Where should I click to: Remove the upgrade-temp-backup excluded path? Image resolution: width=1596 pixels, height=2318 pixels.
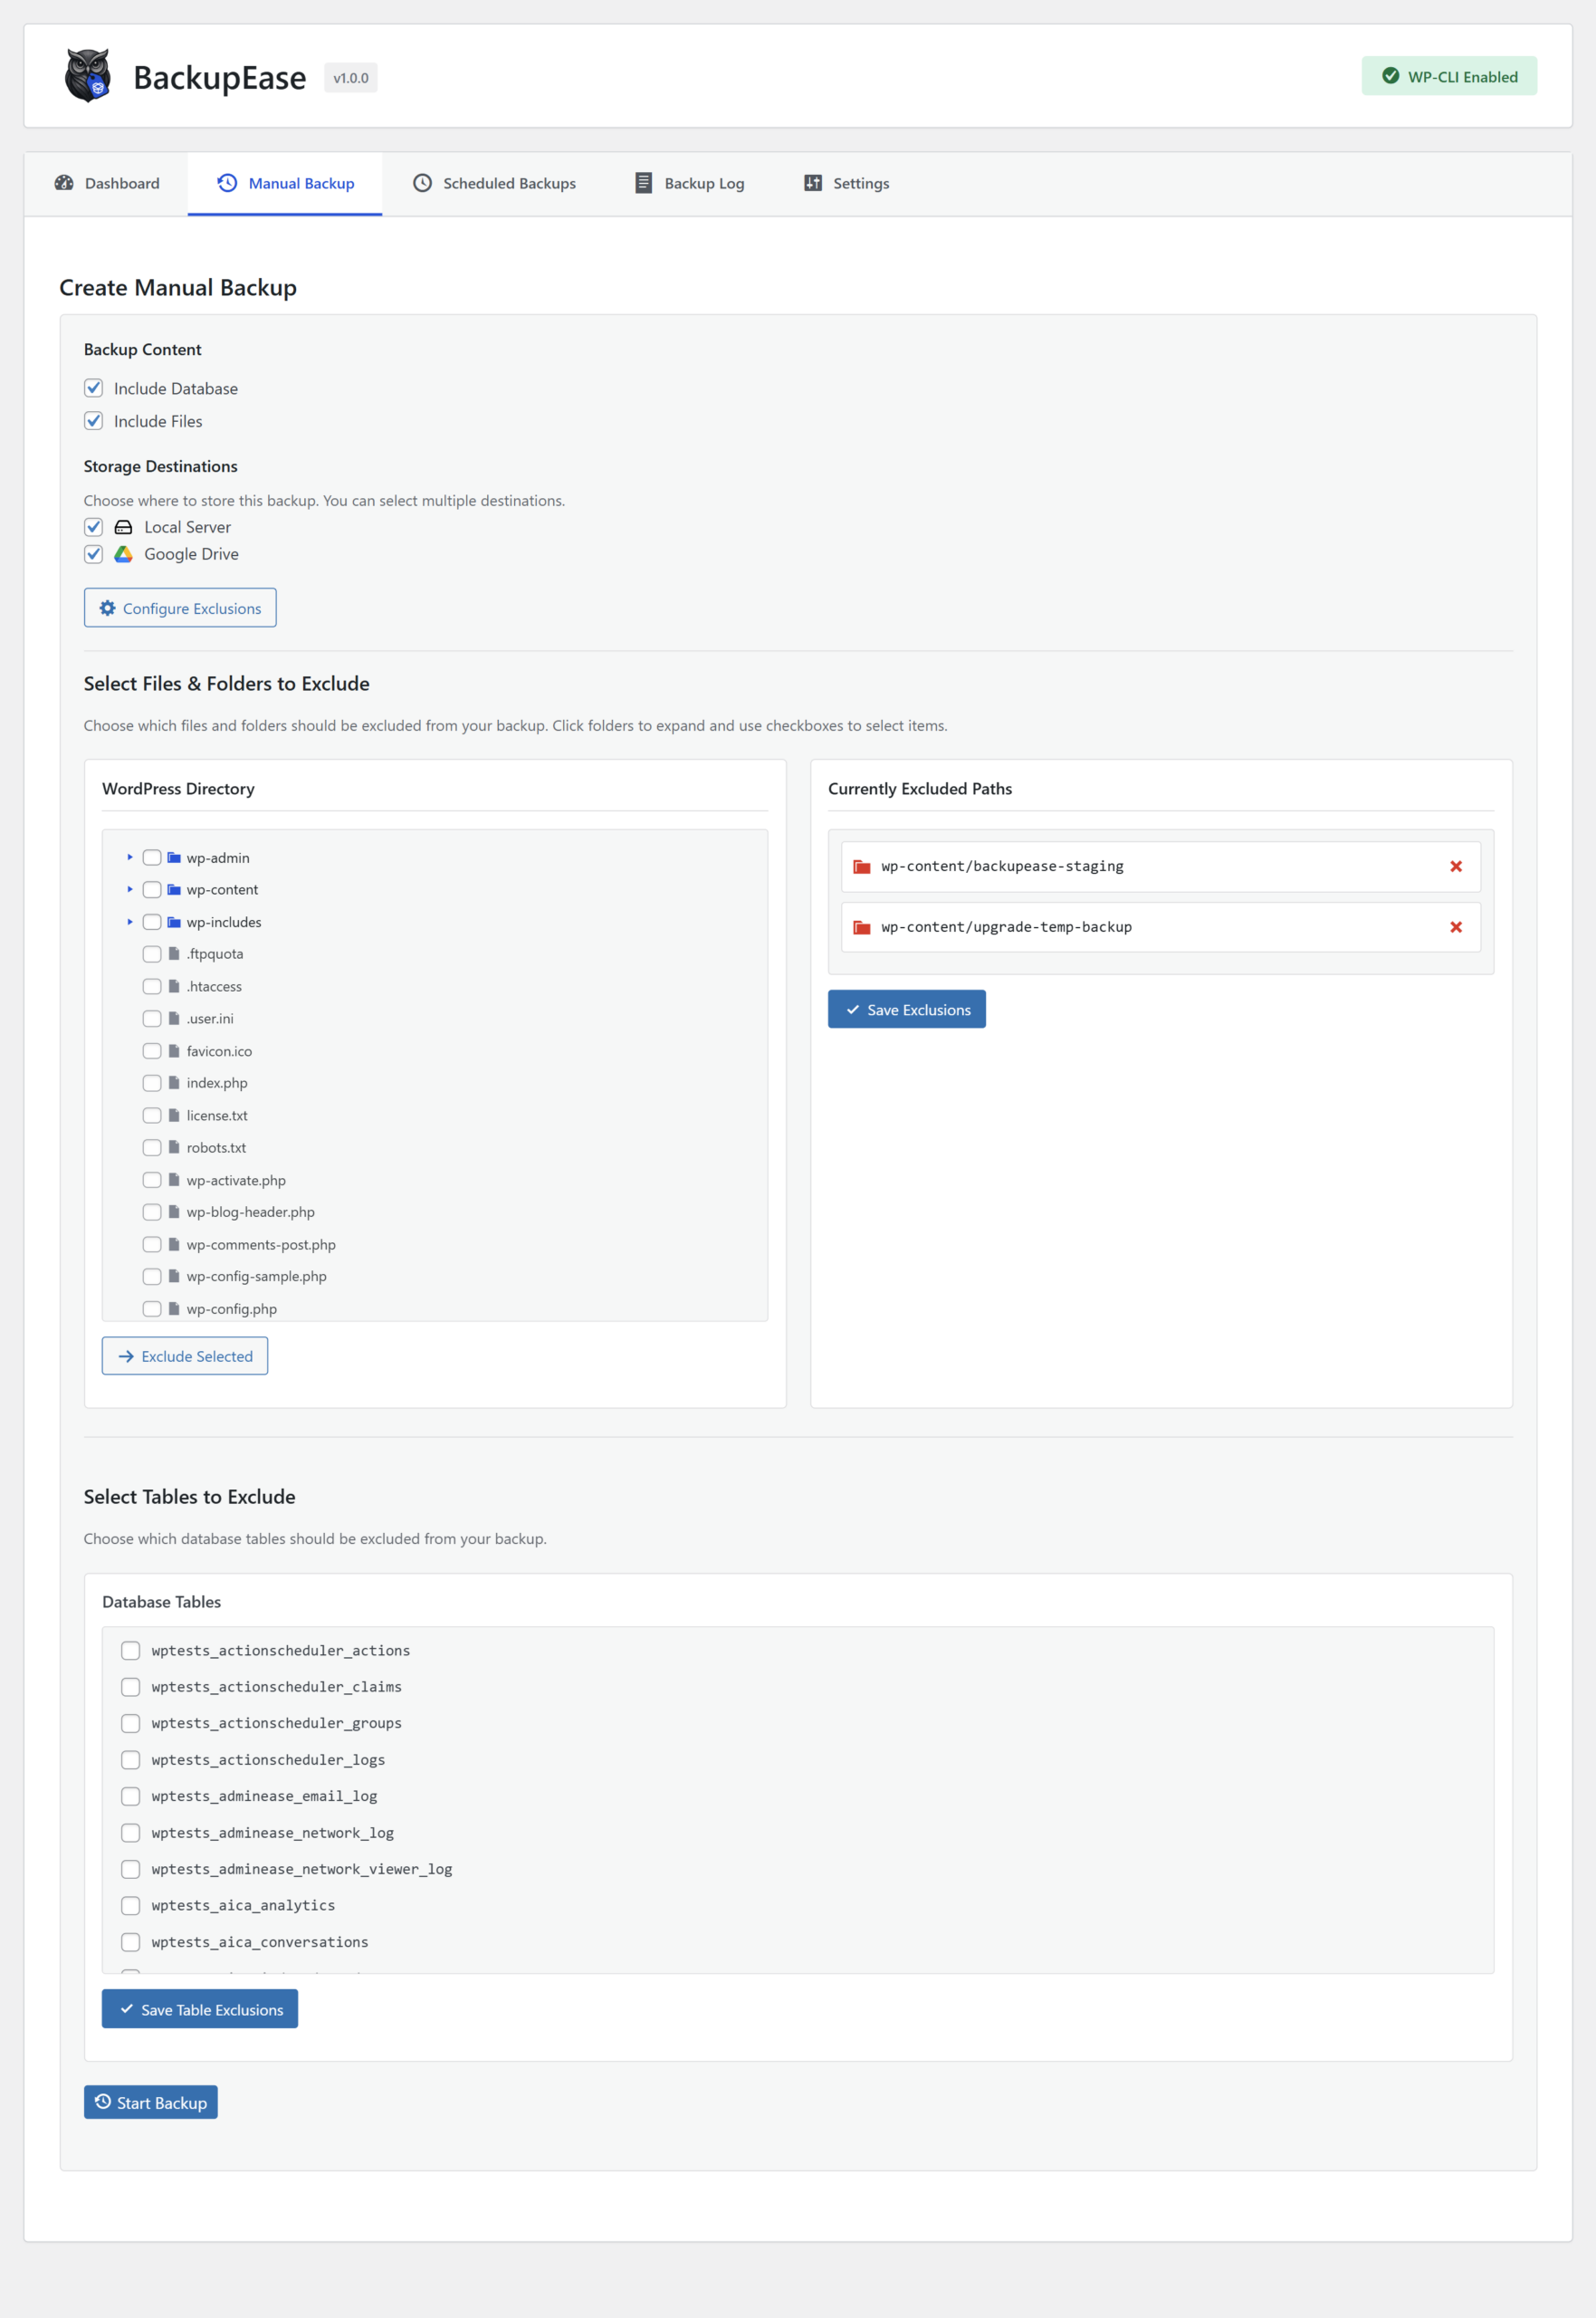(x=1455, y=927)
